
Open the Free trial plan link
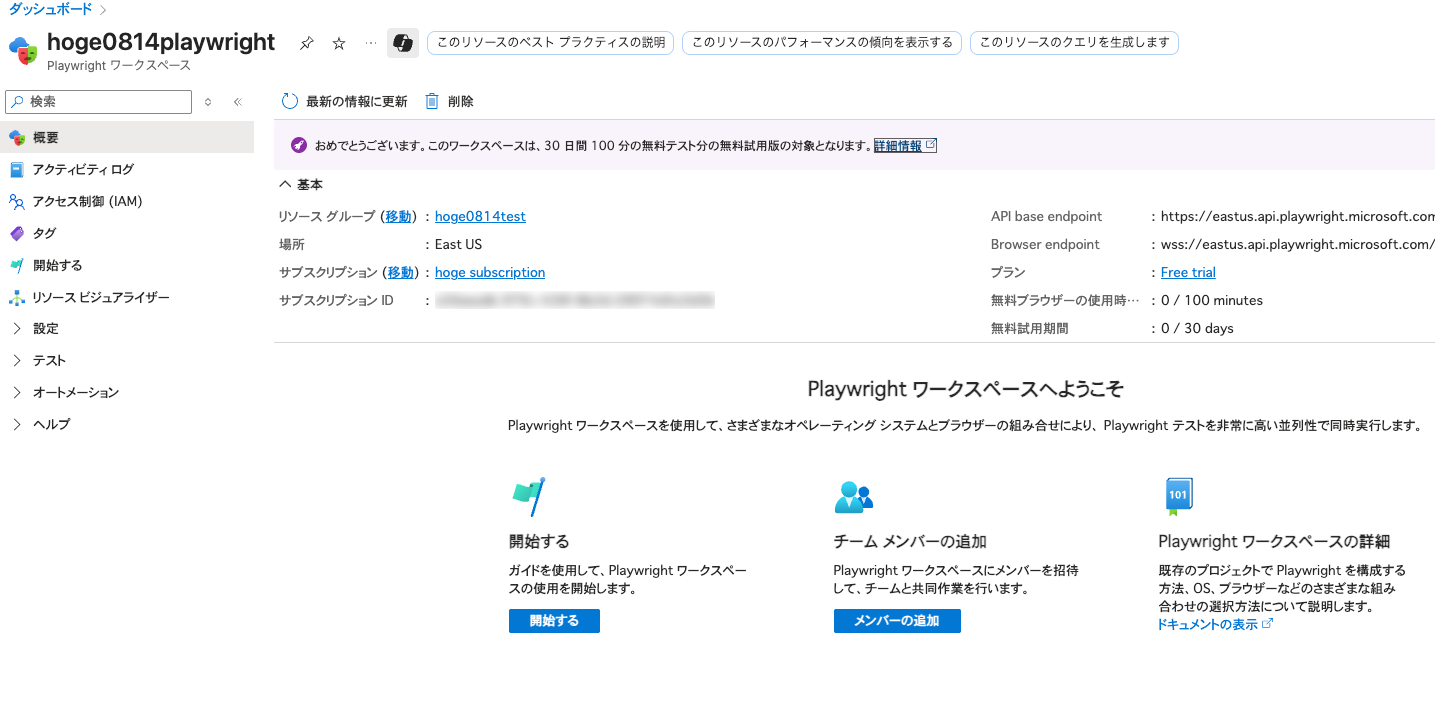[x=1188, y=272]
